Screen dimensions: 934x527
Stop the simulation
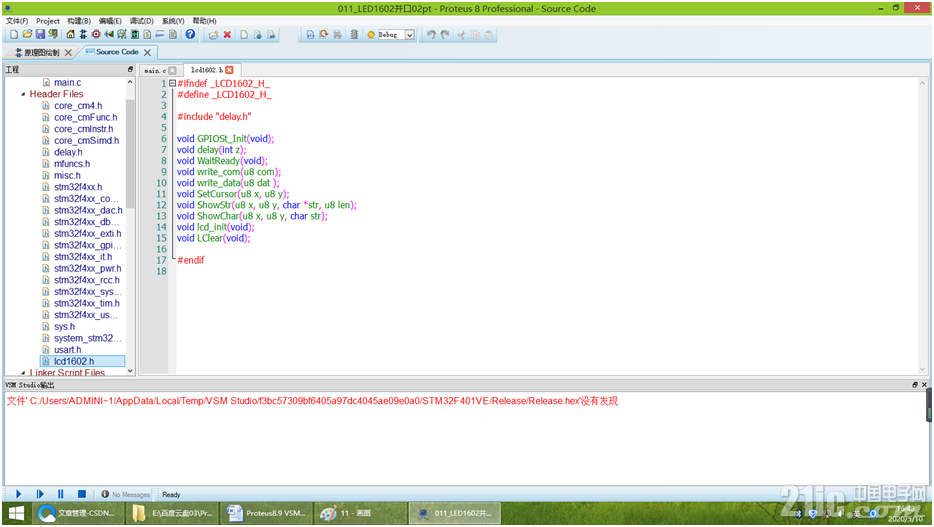coord(82,494)
